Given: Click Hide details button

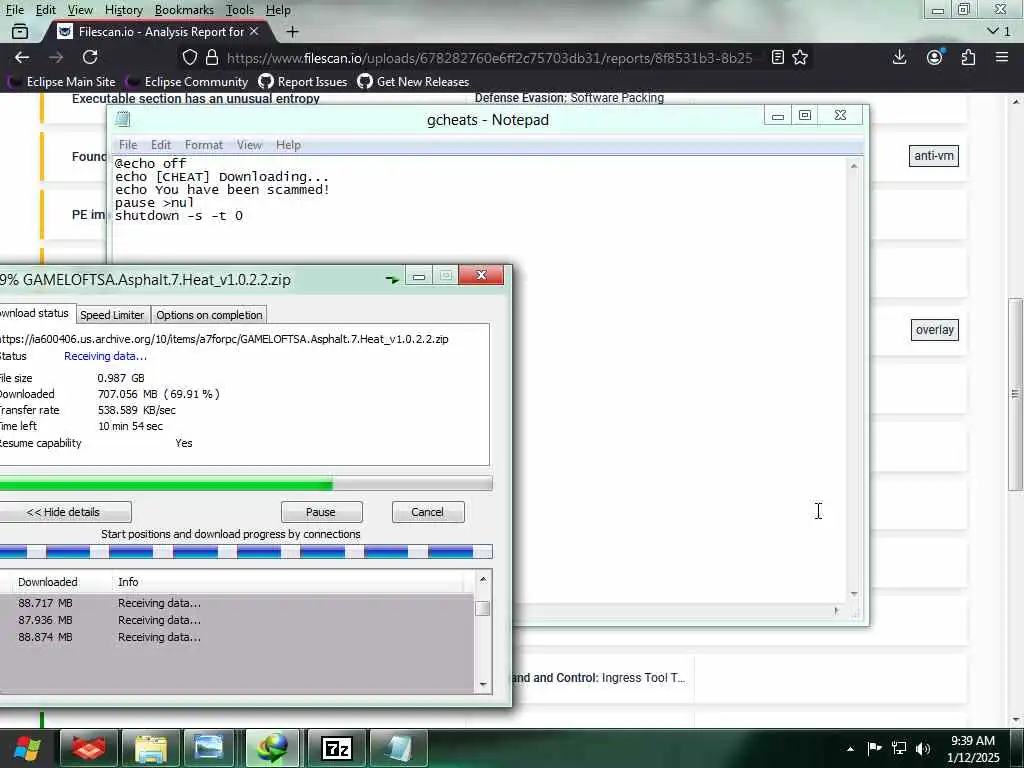Looking at the screenshot, I should (x=63, y=512).
